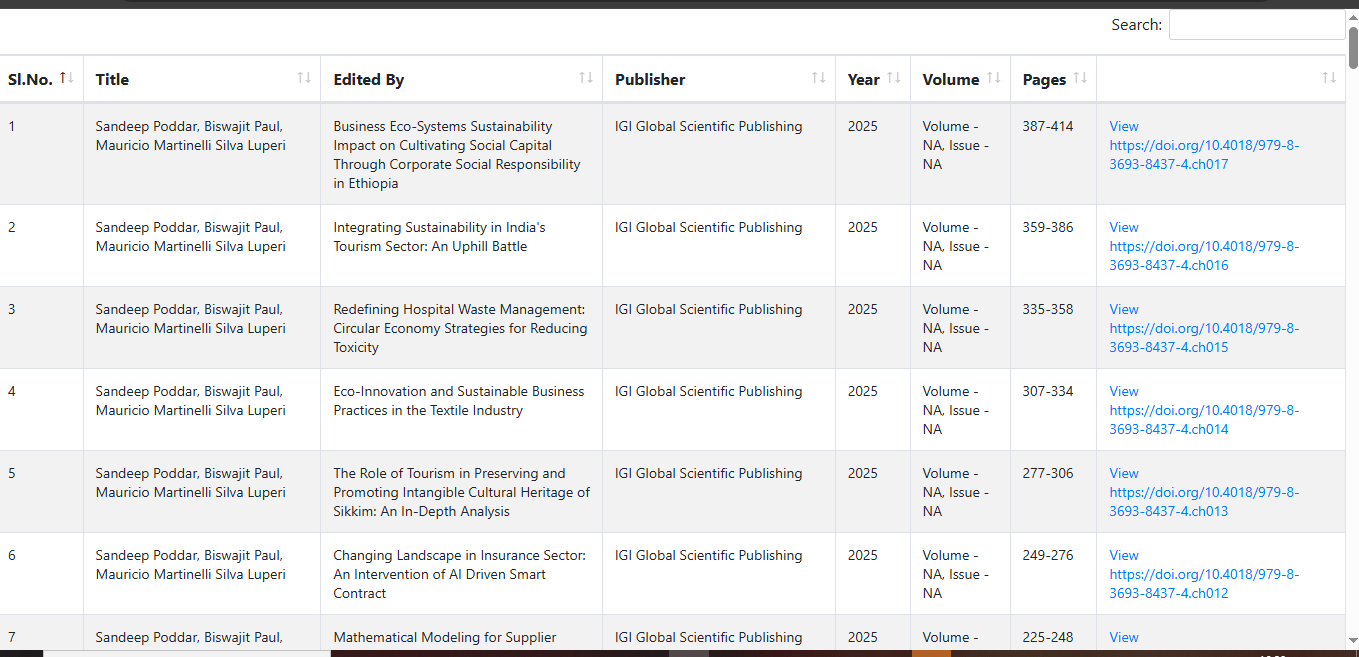The image size is (1359, 657).
Task: Open the doi link ending ch014
Action: (1204, 420)
